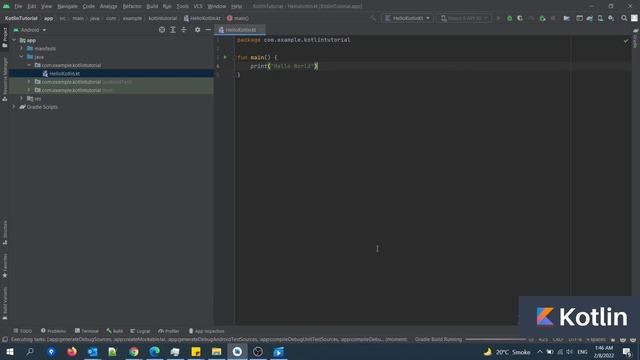
Task: Open the Terminal tool window
Action: (x=87, y=331)
